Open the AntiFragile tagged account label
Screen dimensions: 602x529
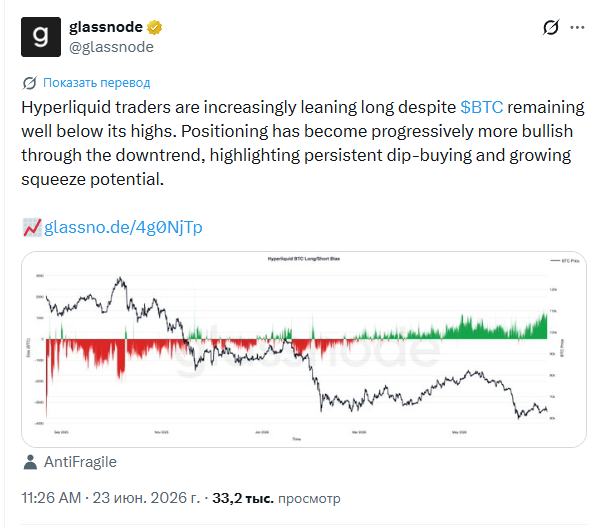(80, 462)
